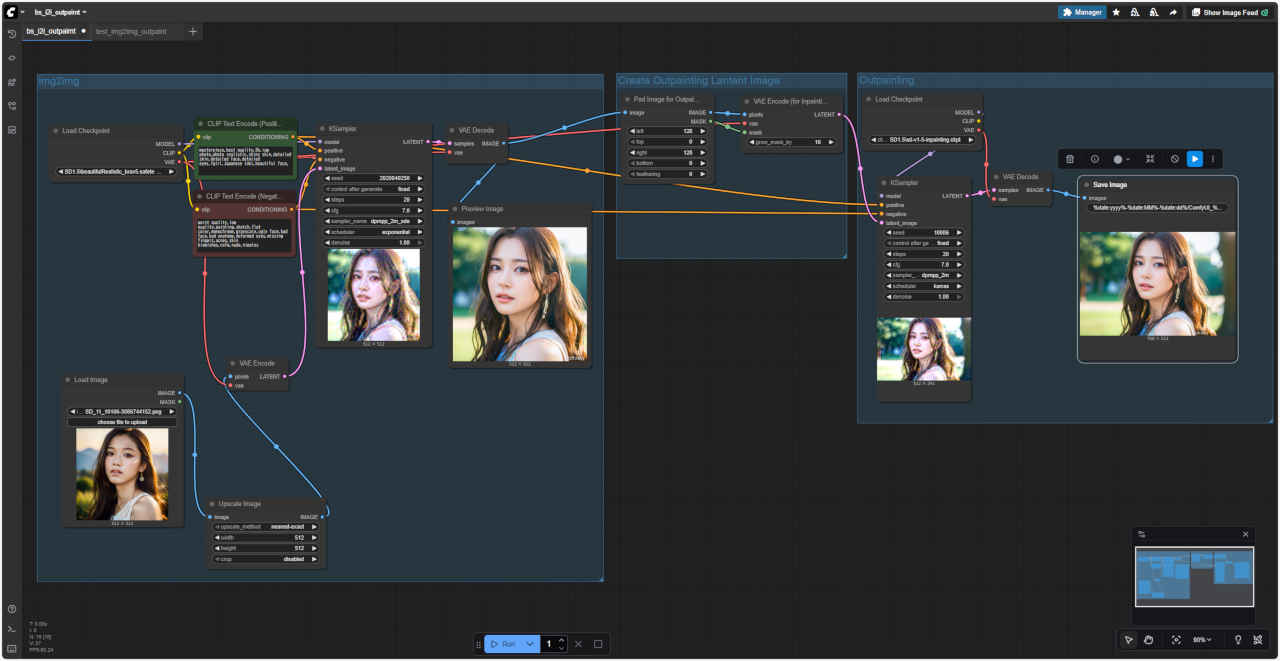Open the node color picker dropdown
This screenshot has width=1280, height=661.
(1121, 159)
